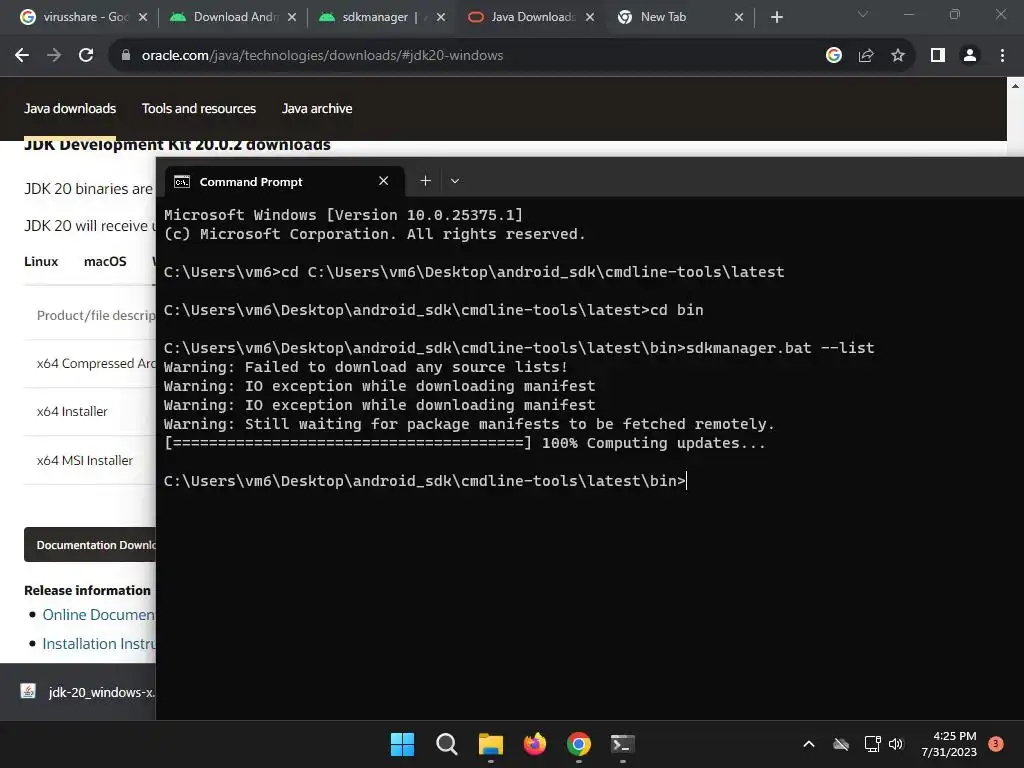Click the Command Prompt tab icon
Image resolution: width=1024 pixels, height=768 pixels.
[182, 182]
